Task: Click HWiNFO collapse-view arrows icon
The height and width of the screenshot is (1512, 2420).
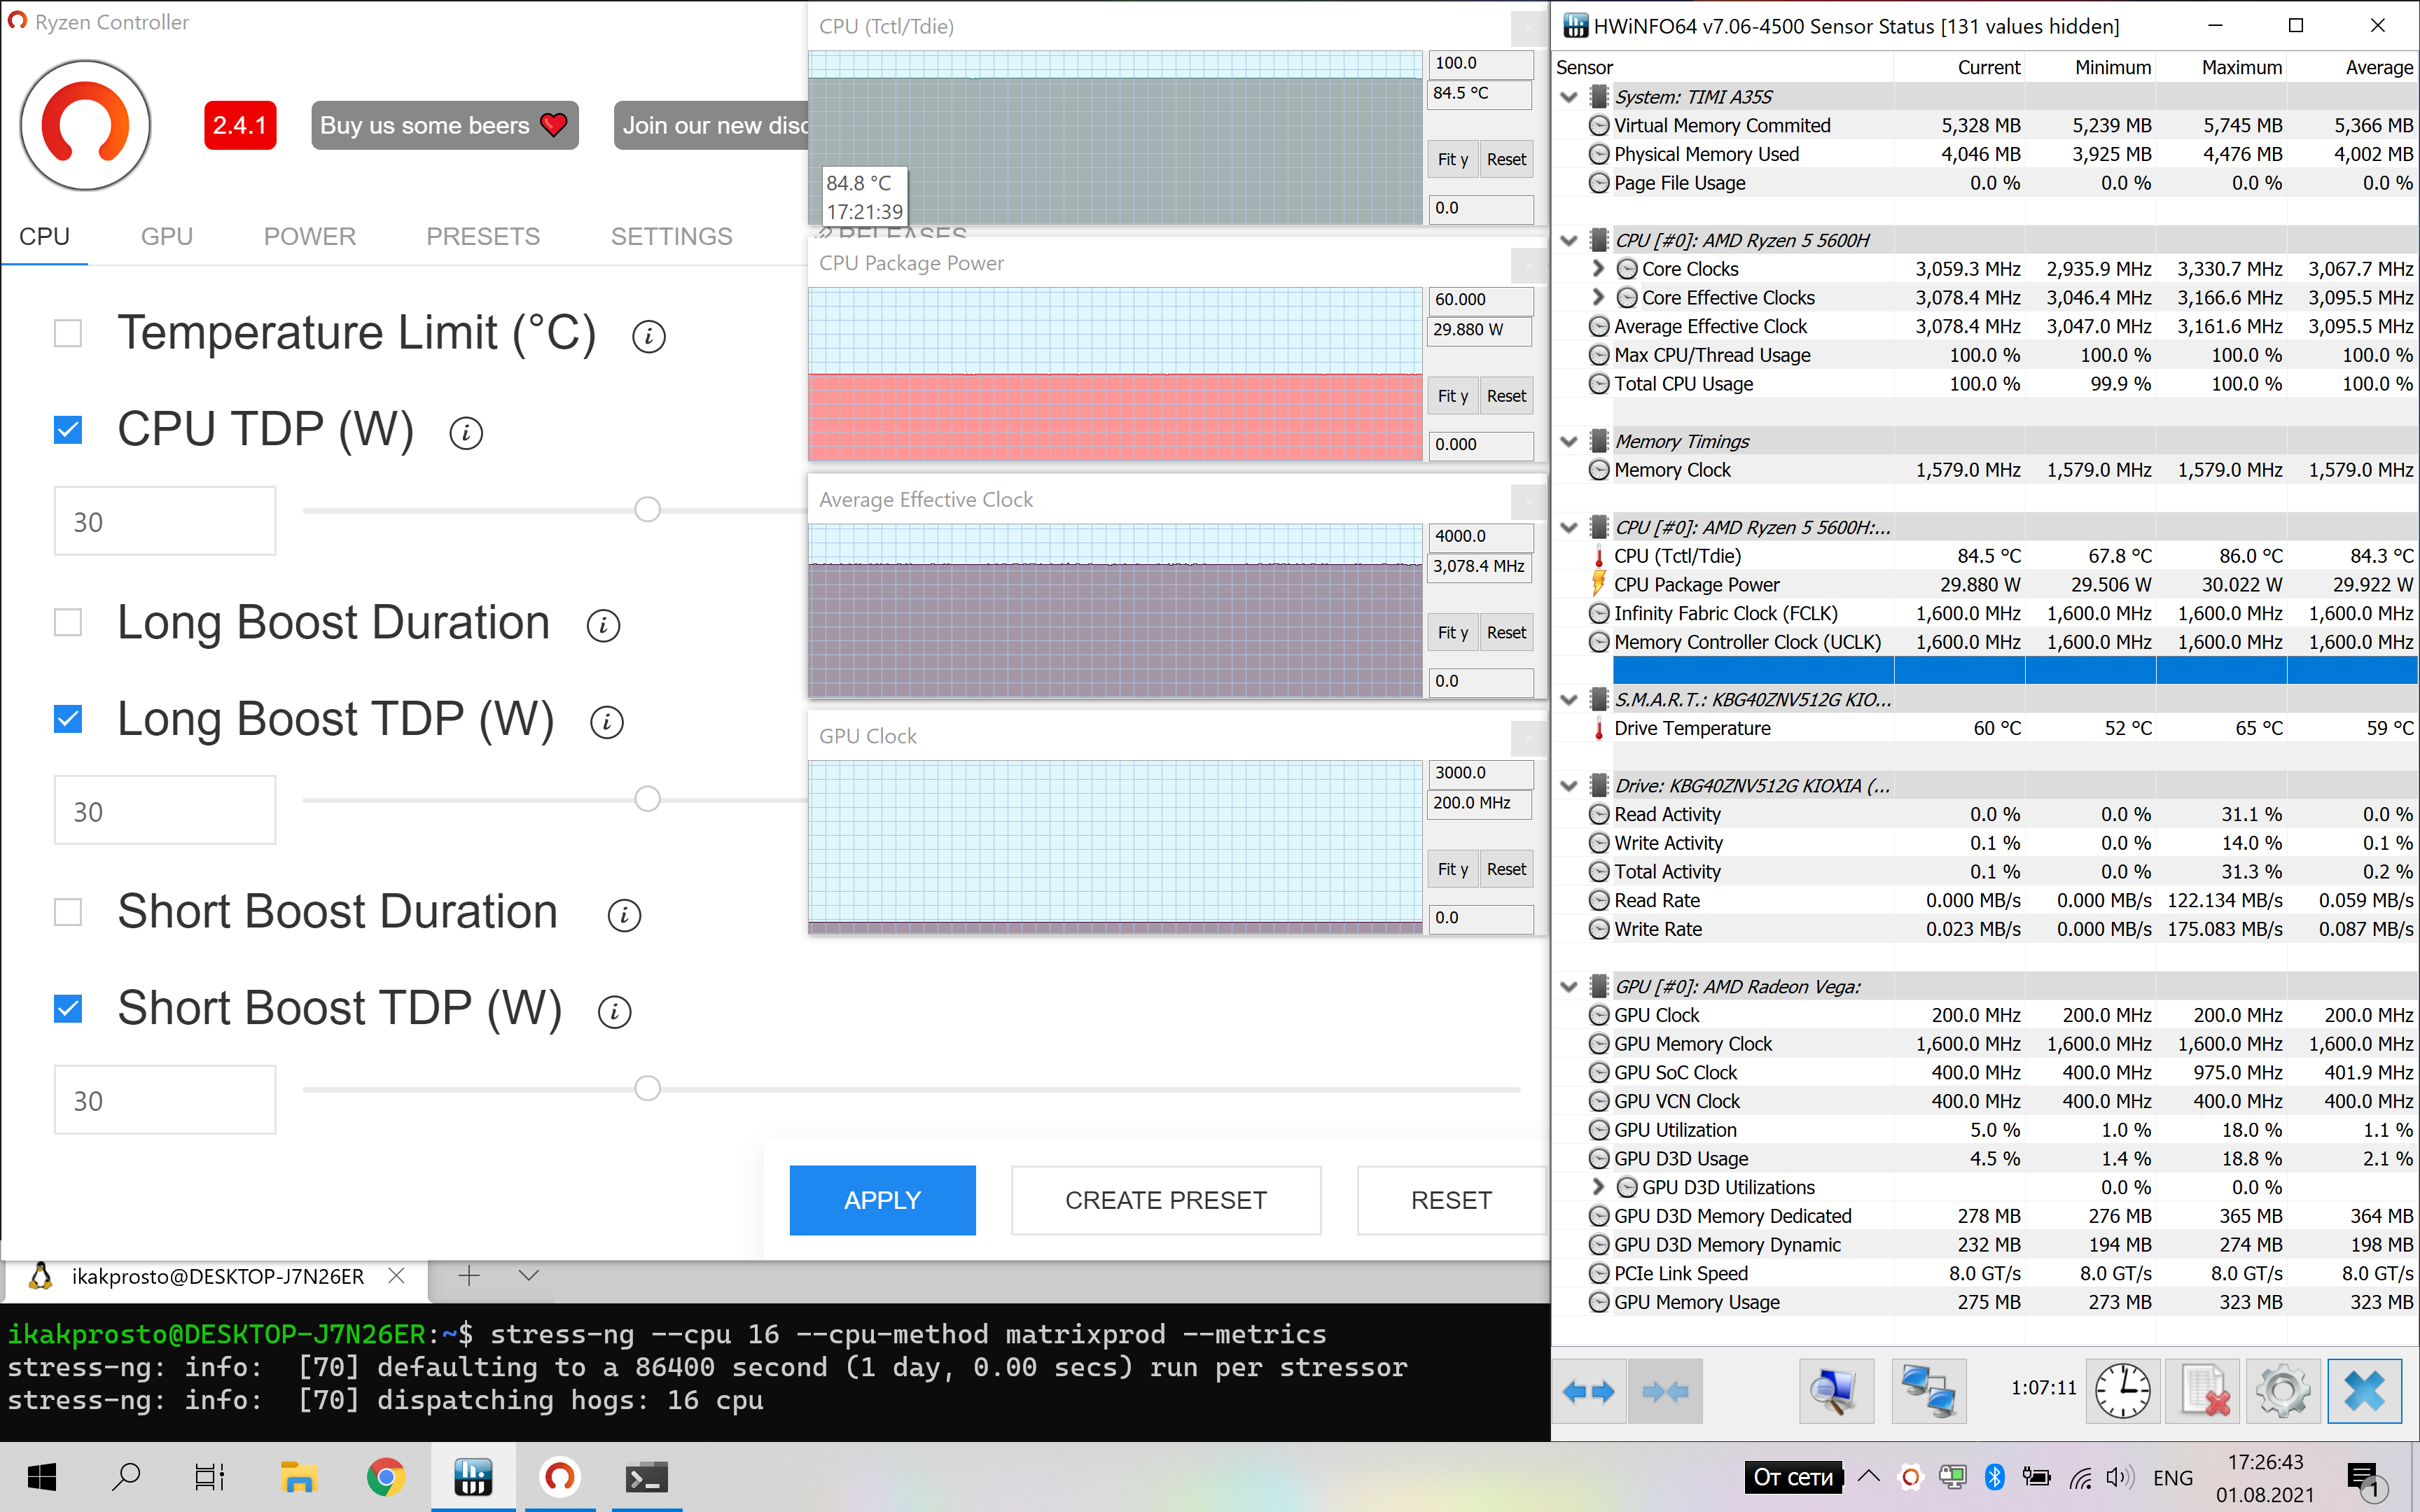Action: (x=1665, y=1391)
